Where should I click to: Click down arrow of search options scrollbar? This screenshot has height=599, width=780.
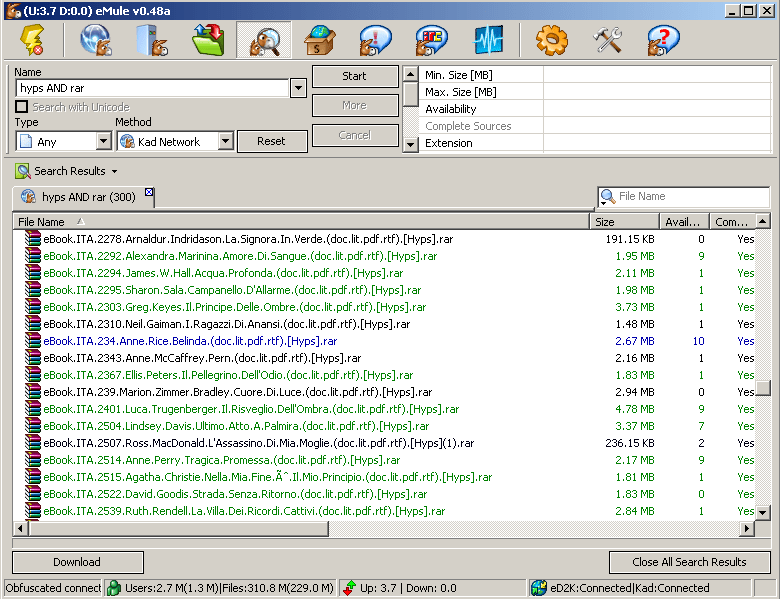pos(410,145)
